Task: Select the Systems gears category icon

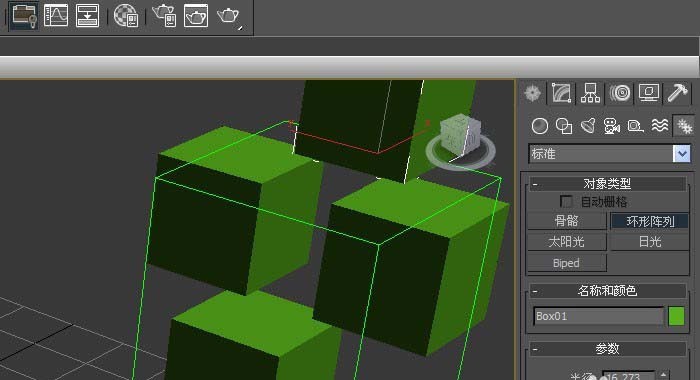Action: (683, 126)
